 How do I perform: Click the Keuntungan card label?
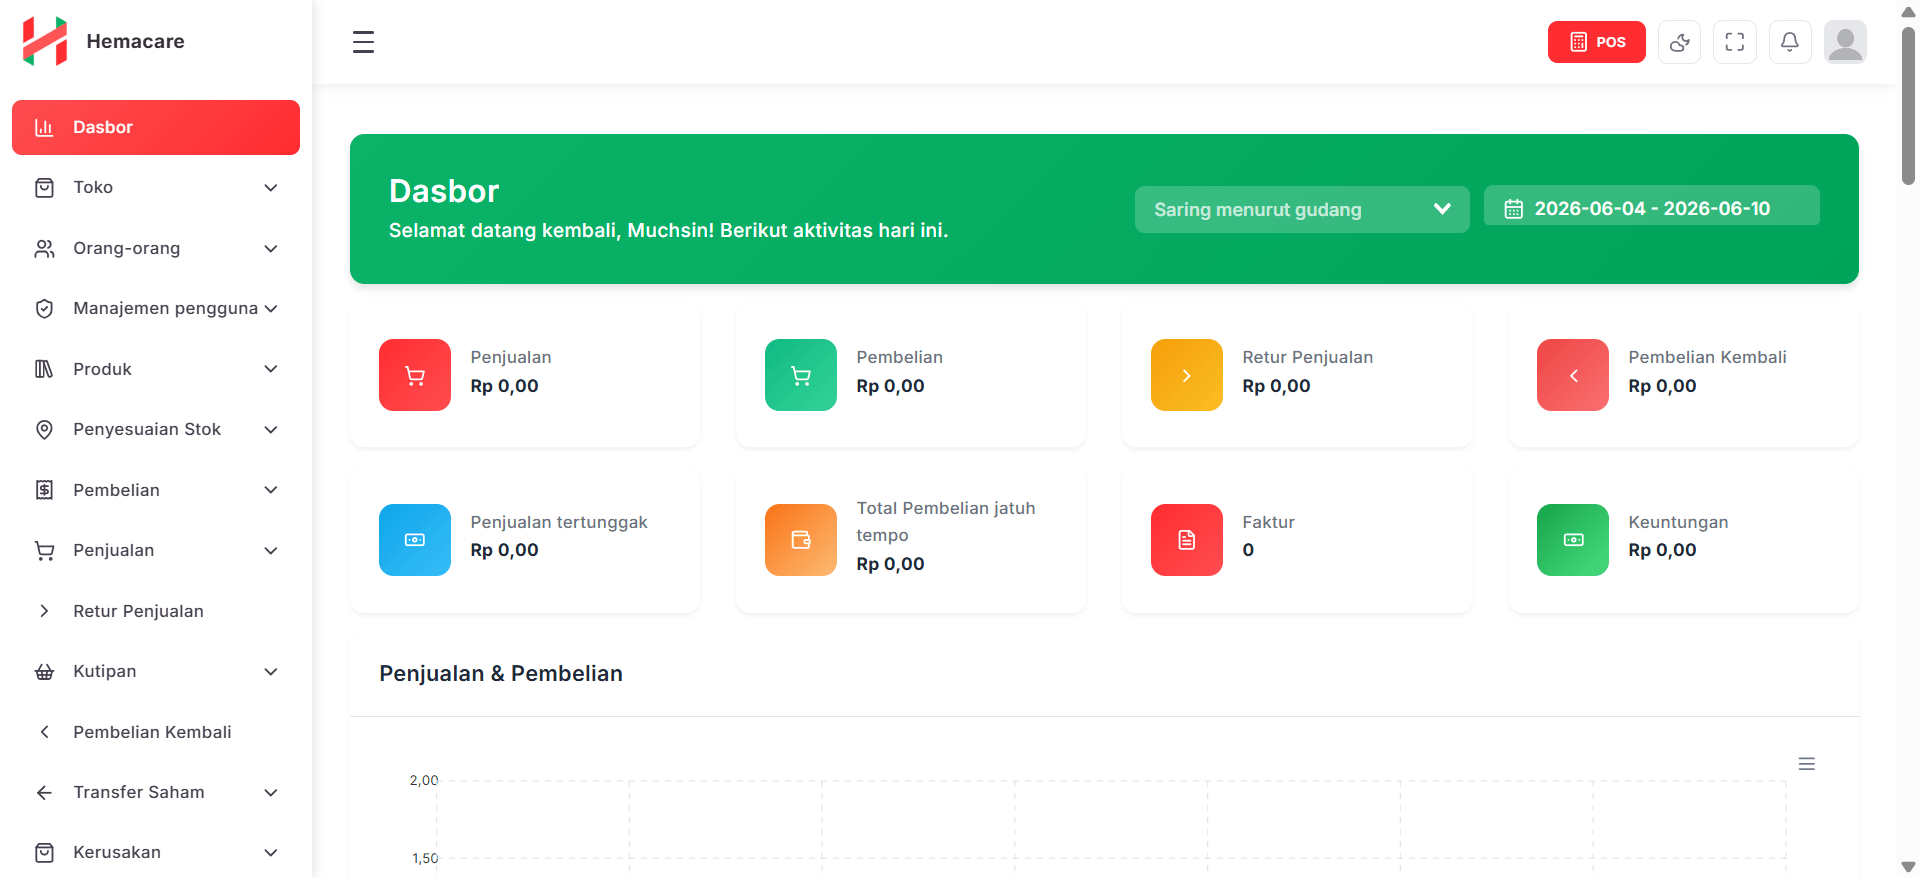[x=1678, y=522]
